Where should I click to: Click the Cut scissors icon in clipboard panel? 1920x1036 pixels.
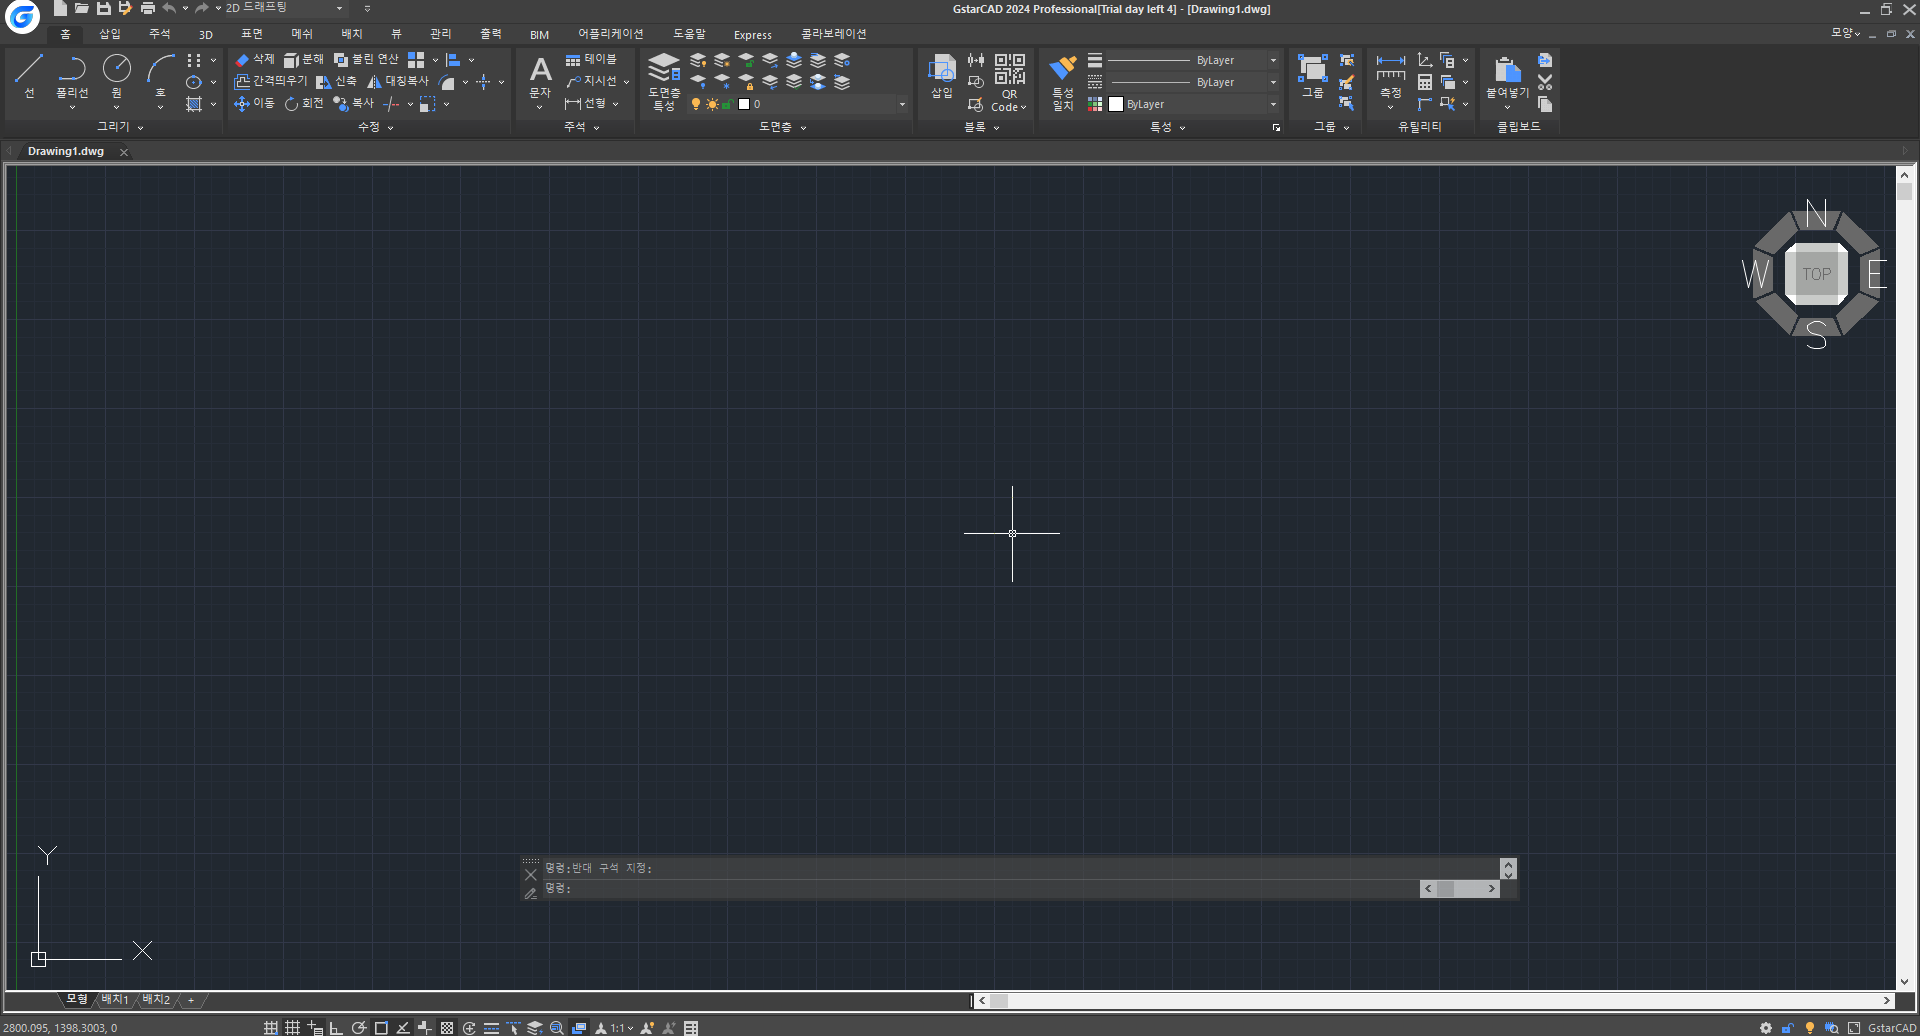1545,82
